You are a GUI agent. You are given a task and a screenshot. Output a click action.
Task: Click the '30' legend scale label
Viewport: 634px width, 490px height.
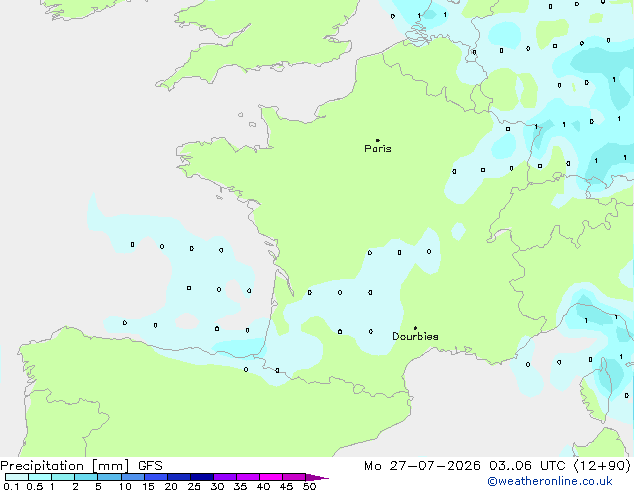click(217, 486)
